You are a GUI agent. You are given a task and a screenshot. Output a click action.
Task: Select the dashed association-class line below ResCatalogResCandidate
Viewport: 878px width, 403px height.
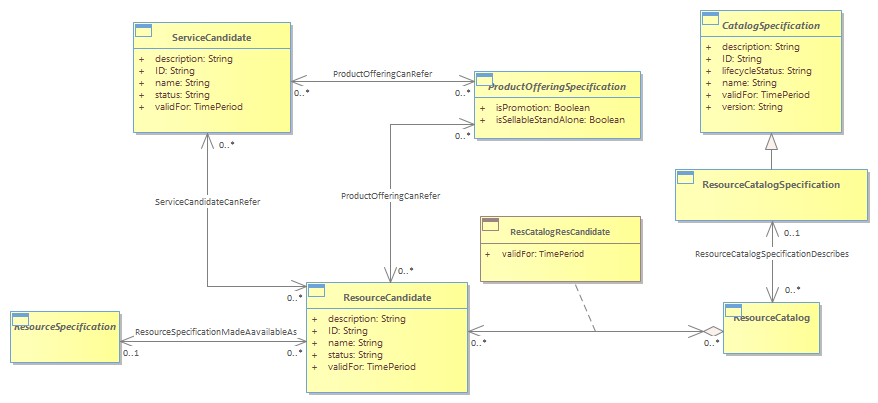pyautogui.click(x=585, y=307)
